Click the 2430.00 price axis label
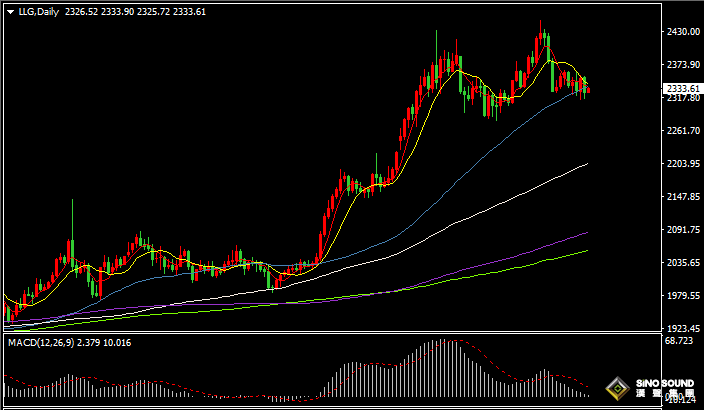Screen dimensions: 704x410 click(x=681, y=32)
